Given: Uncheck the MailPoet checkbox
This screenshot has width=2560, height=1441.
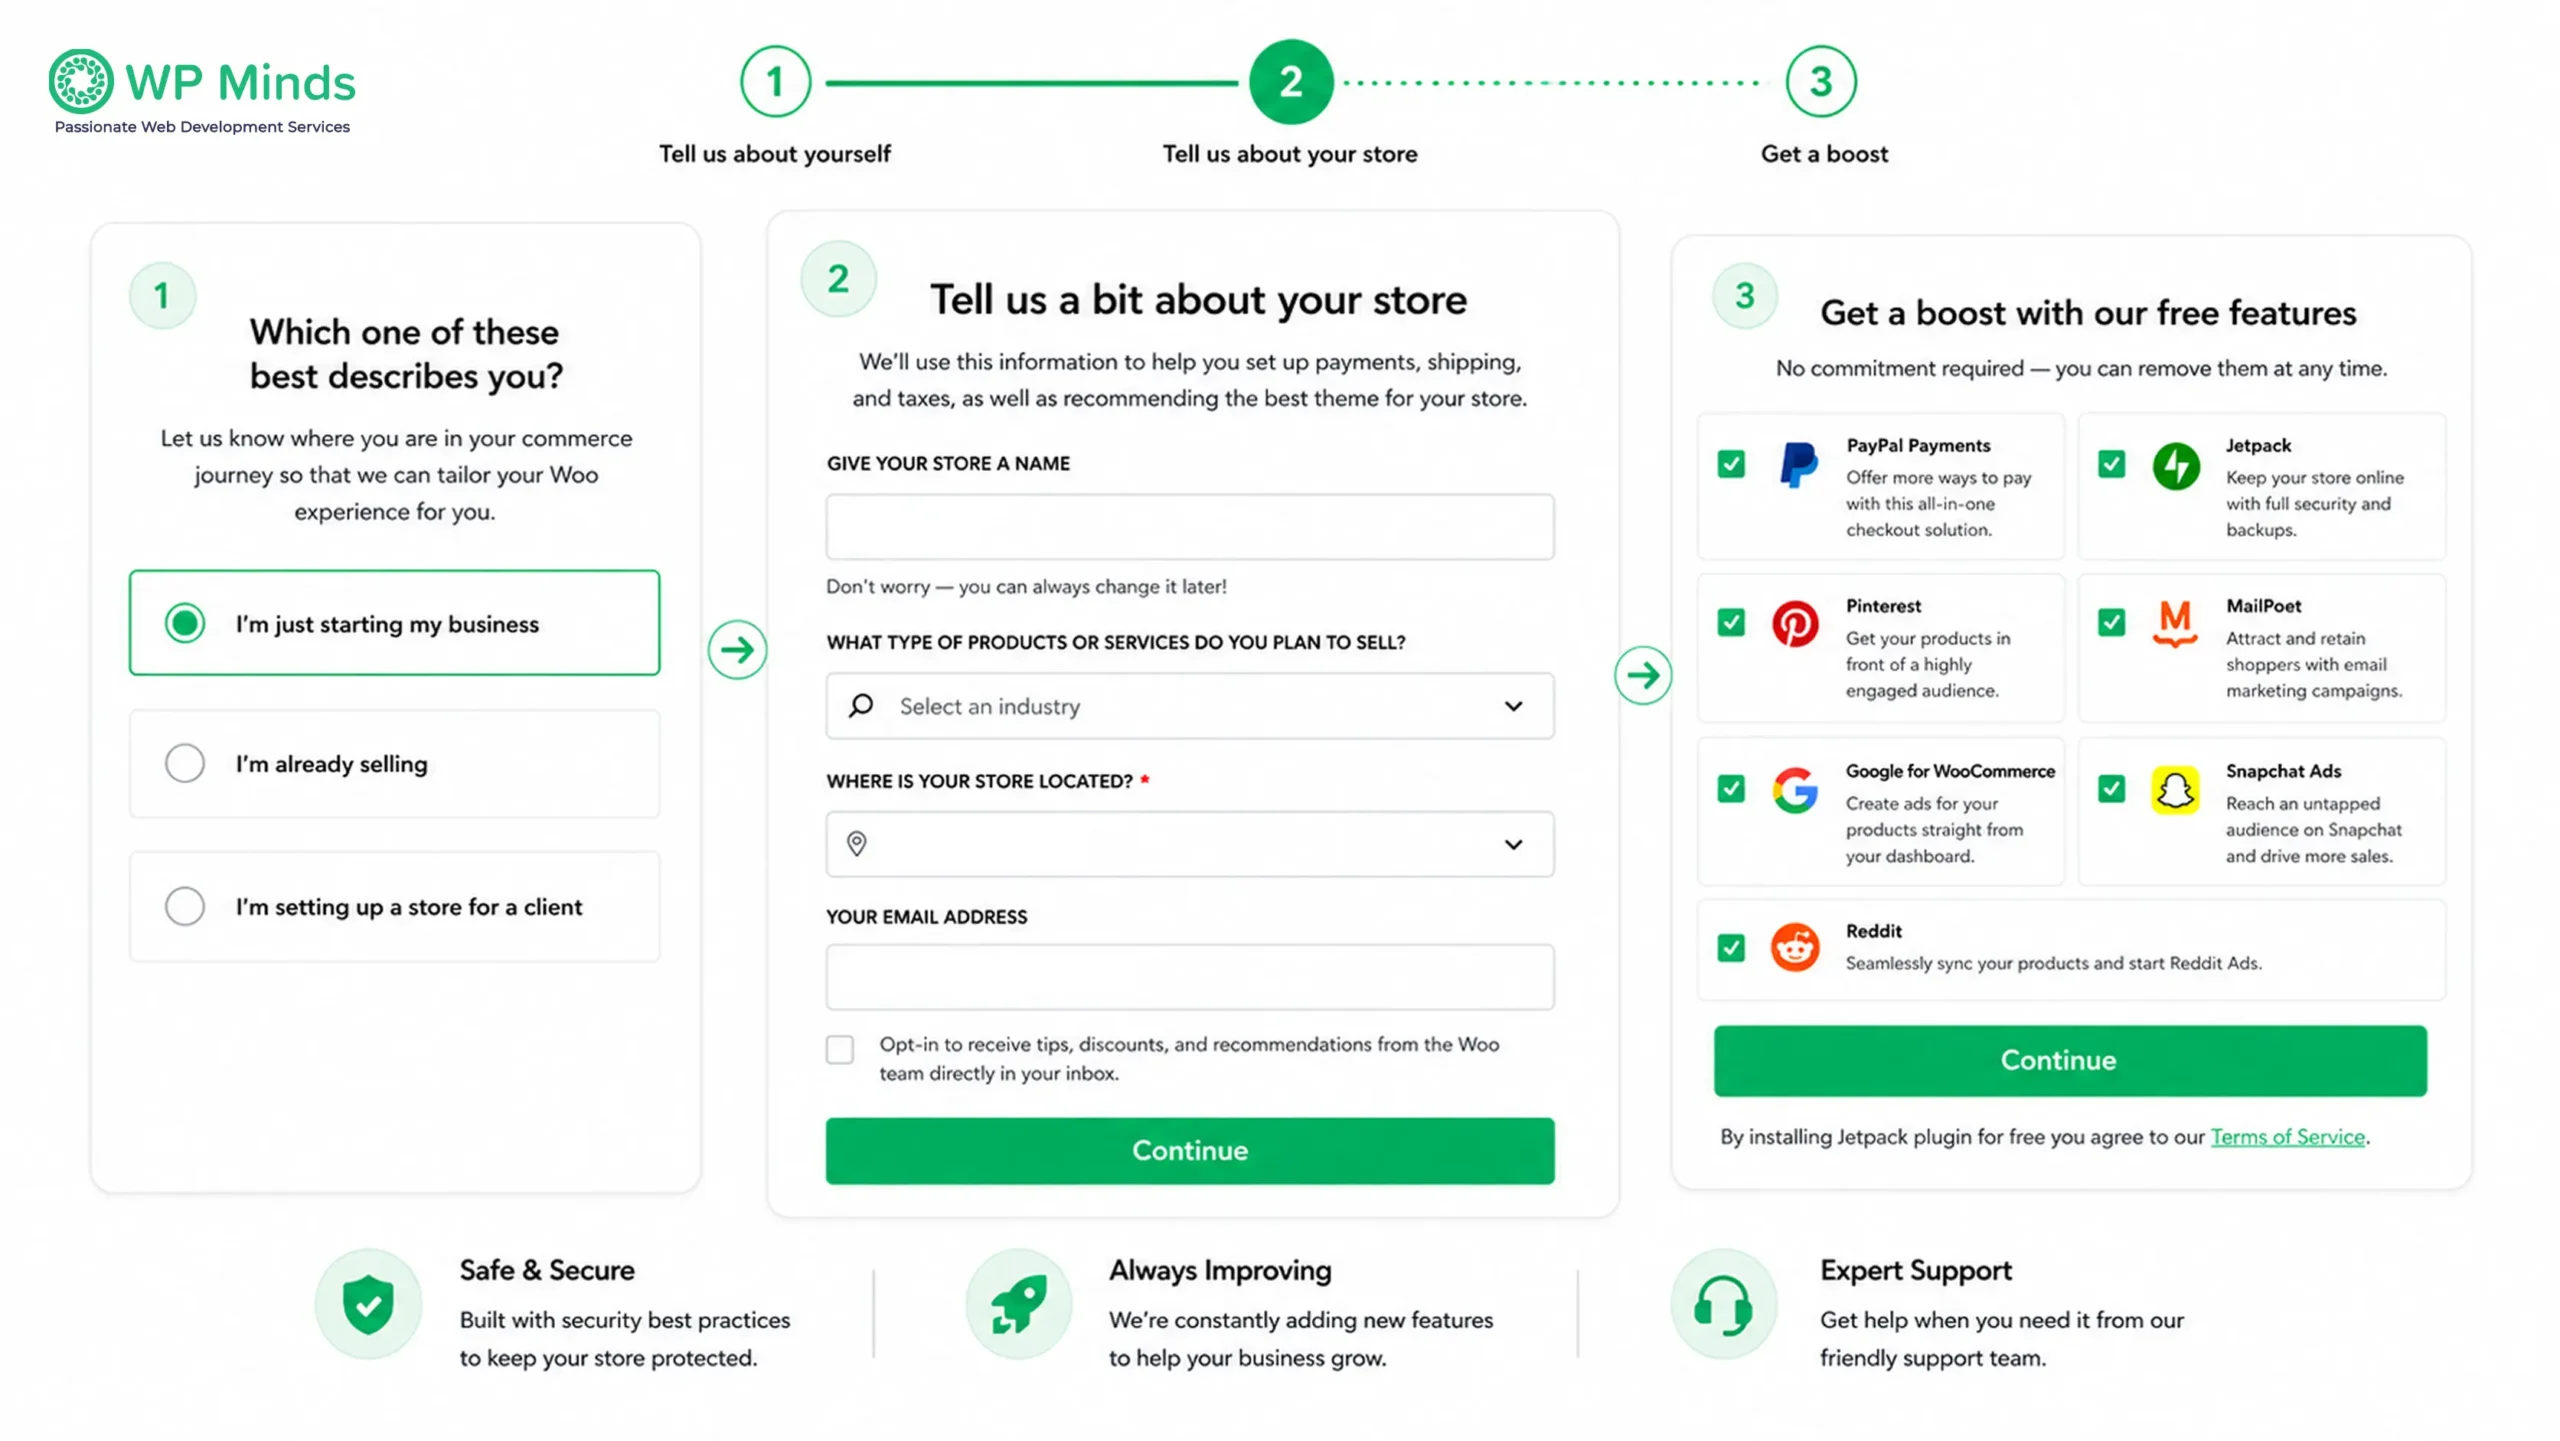Looking at the screenshot, I should coord(2111,623).
